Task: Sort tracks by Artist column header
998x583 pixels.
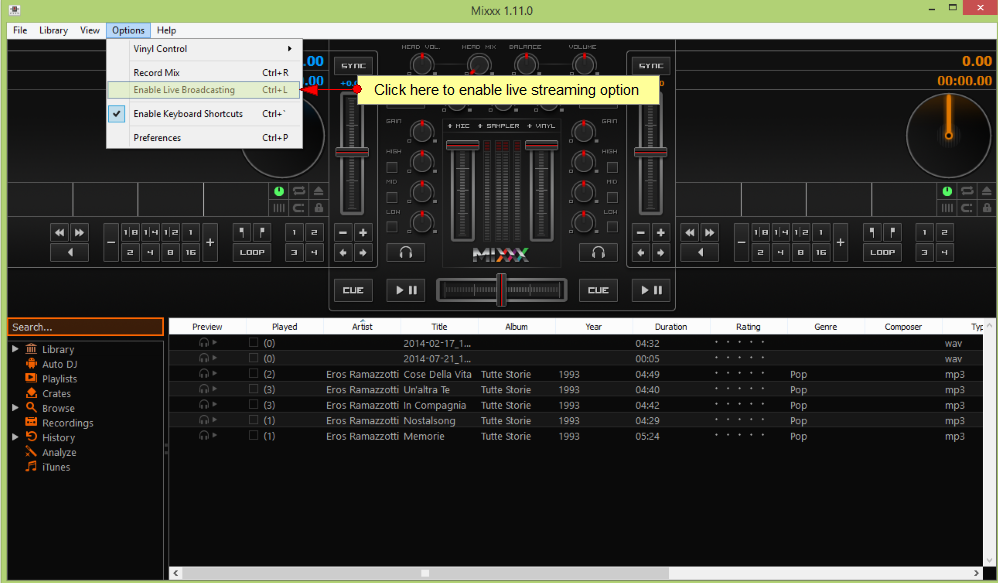Action: point(362,327)
